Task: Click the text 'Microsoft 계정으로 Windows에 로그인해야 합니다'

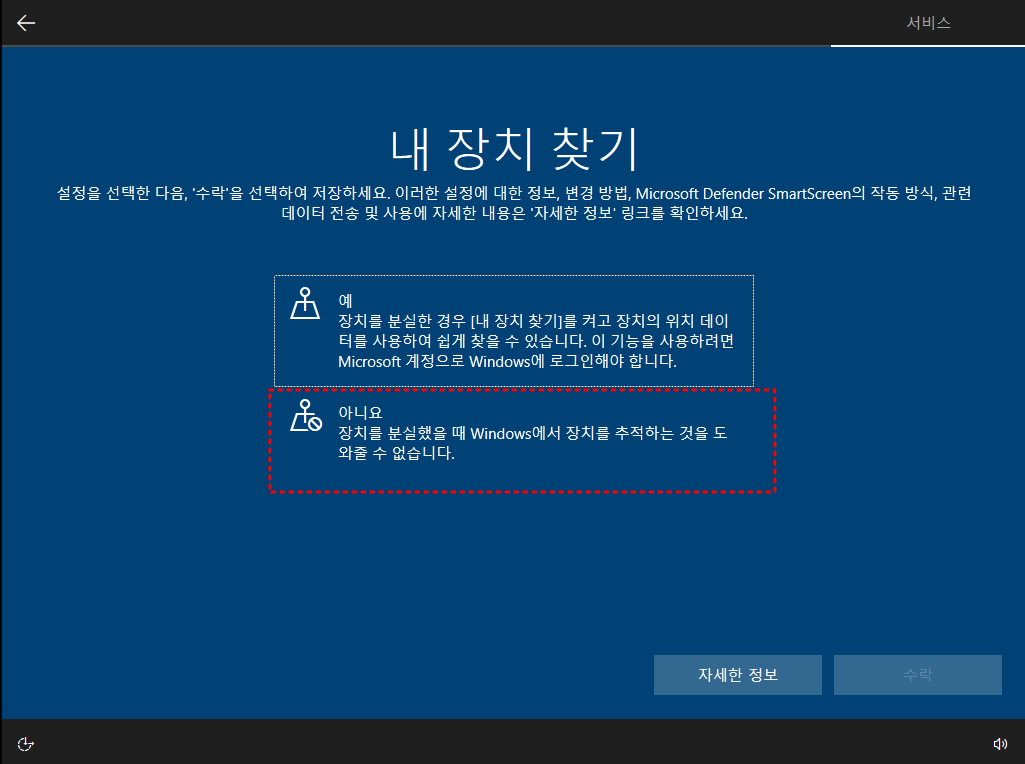Action: pyautogui.click(x=507, y=361)
